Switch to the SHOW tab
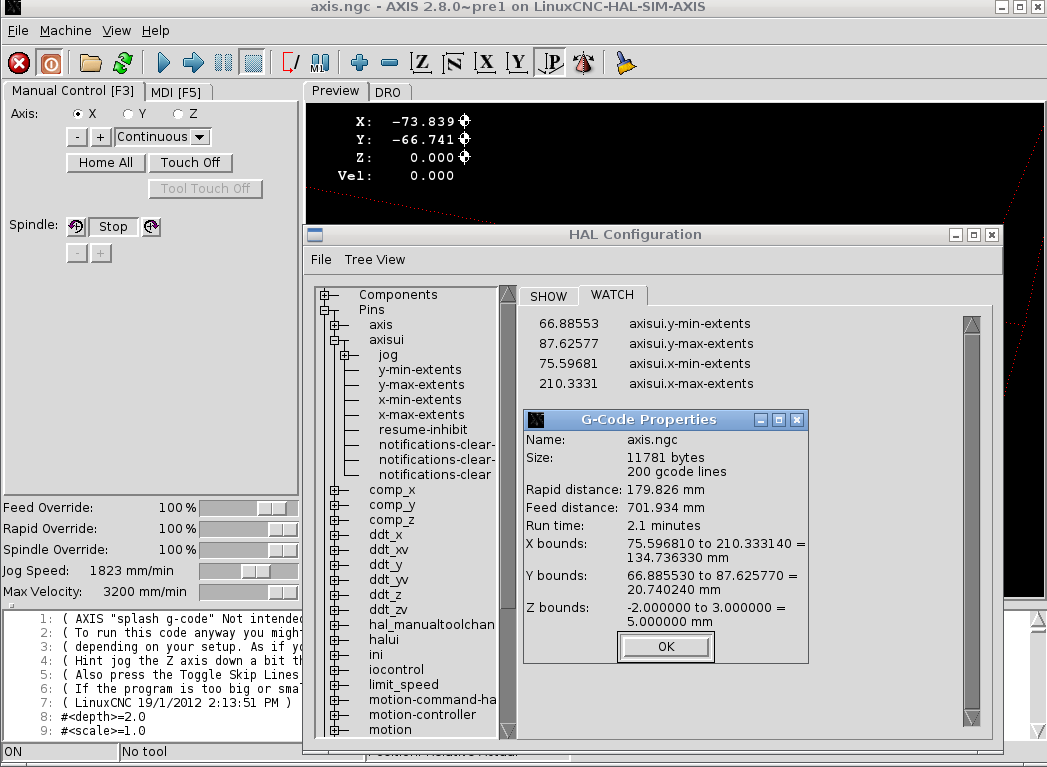 [x=549, y=296]
